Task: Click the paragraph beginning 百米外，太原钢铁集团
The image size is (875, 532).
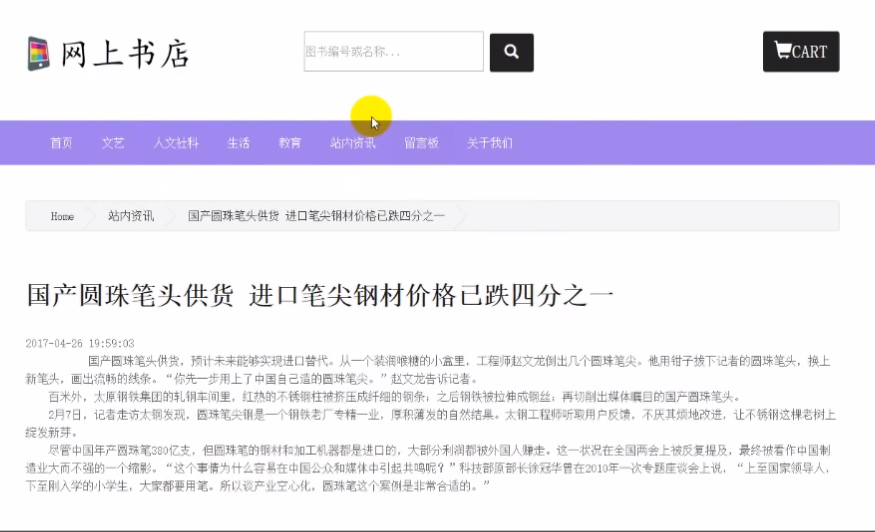Action: click(395, 397)
